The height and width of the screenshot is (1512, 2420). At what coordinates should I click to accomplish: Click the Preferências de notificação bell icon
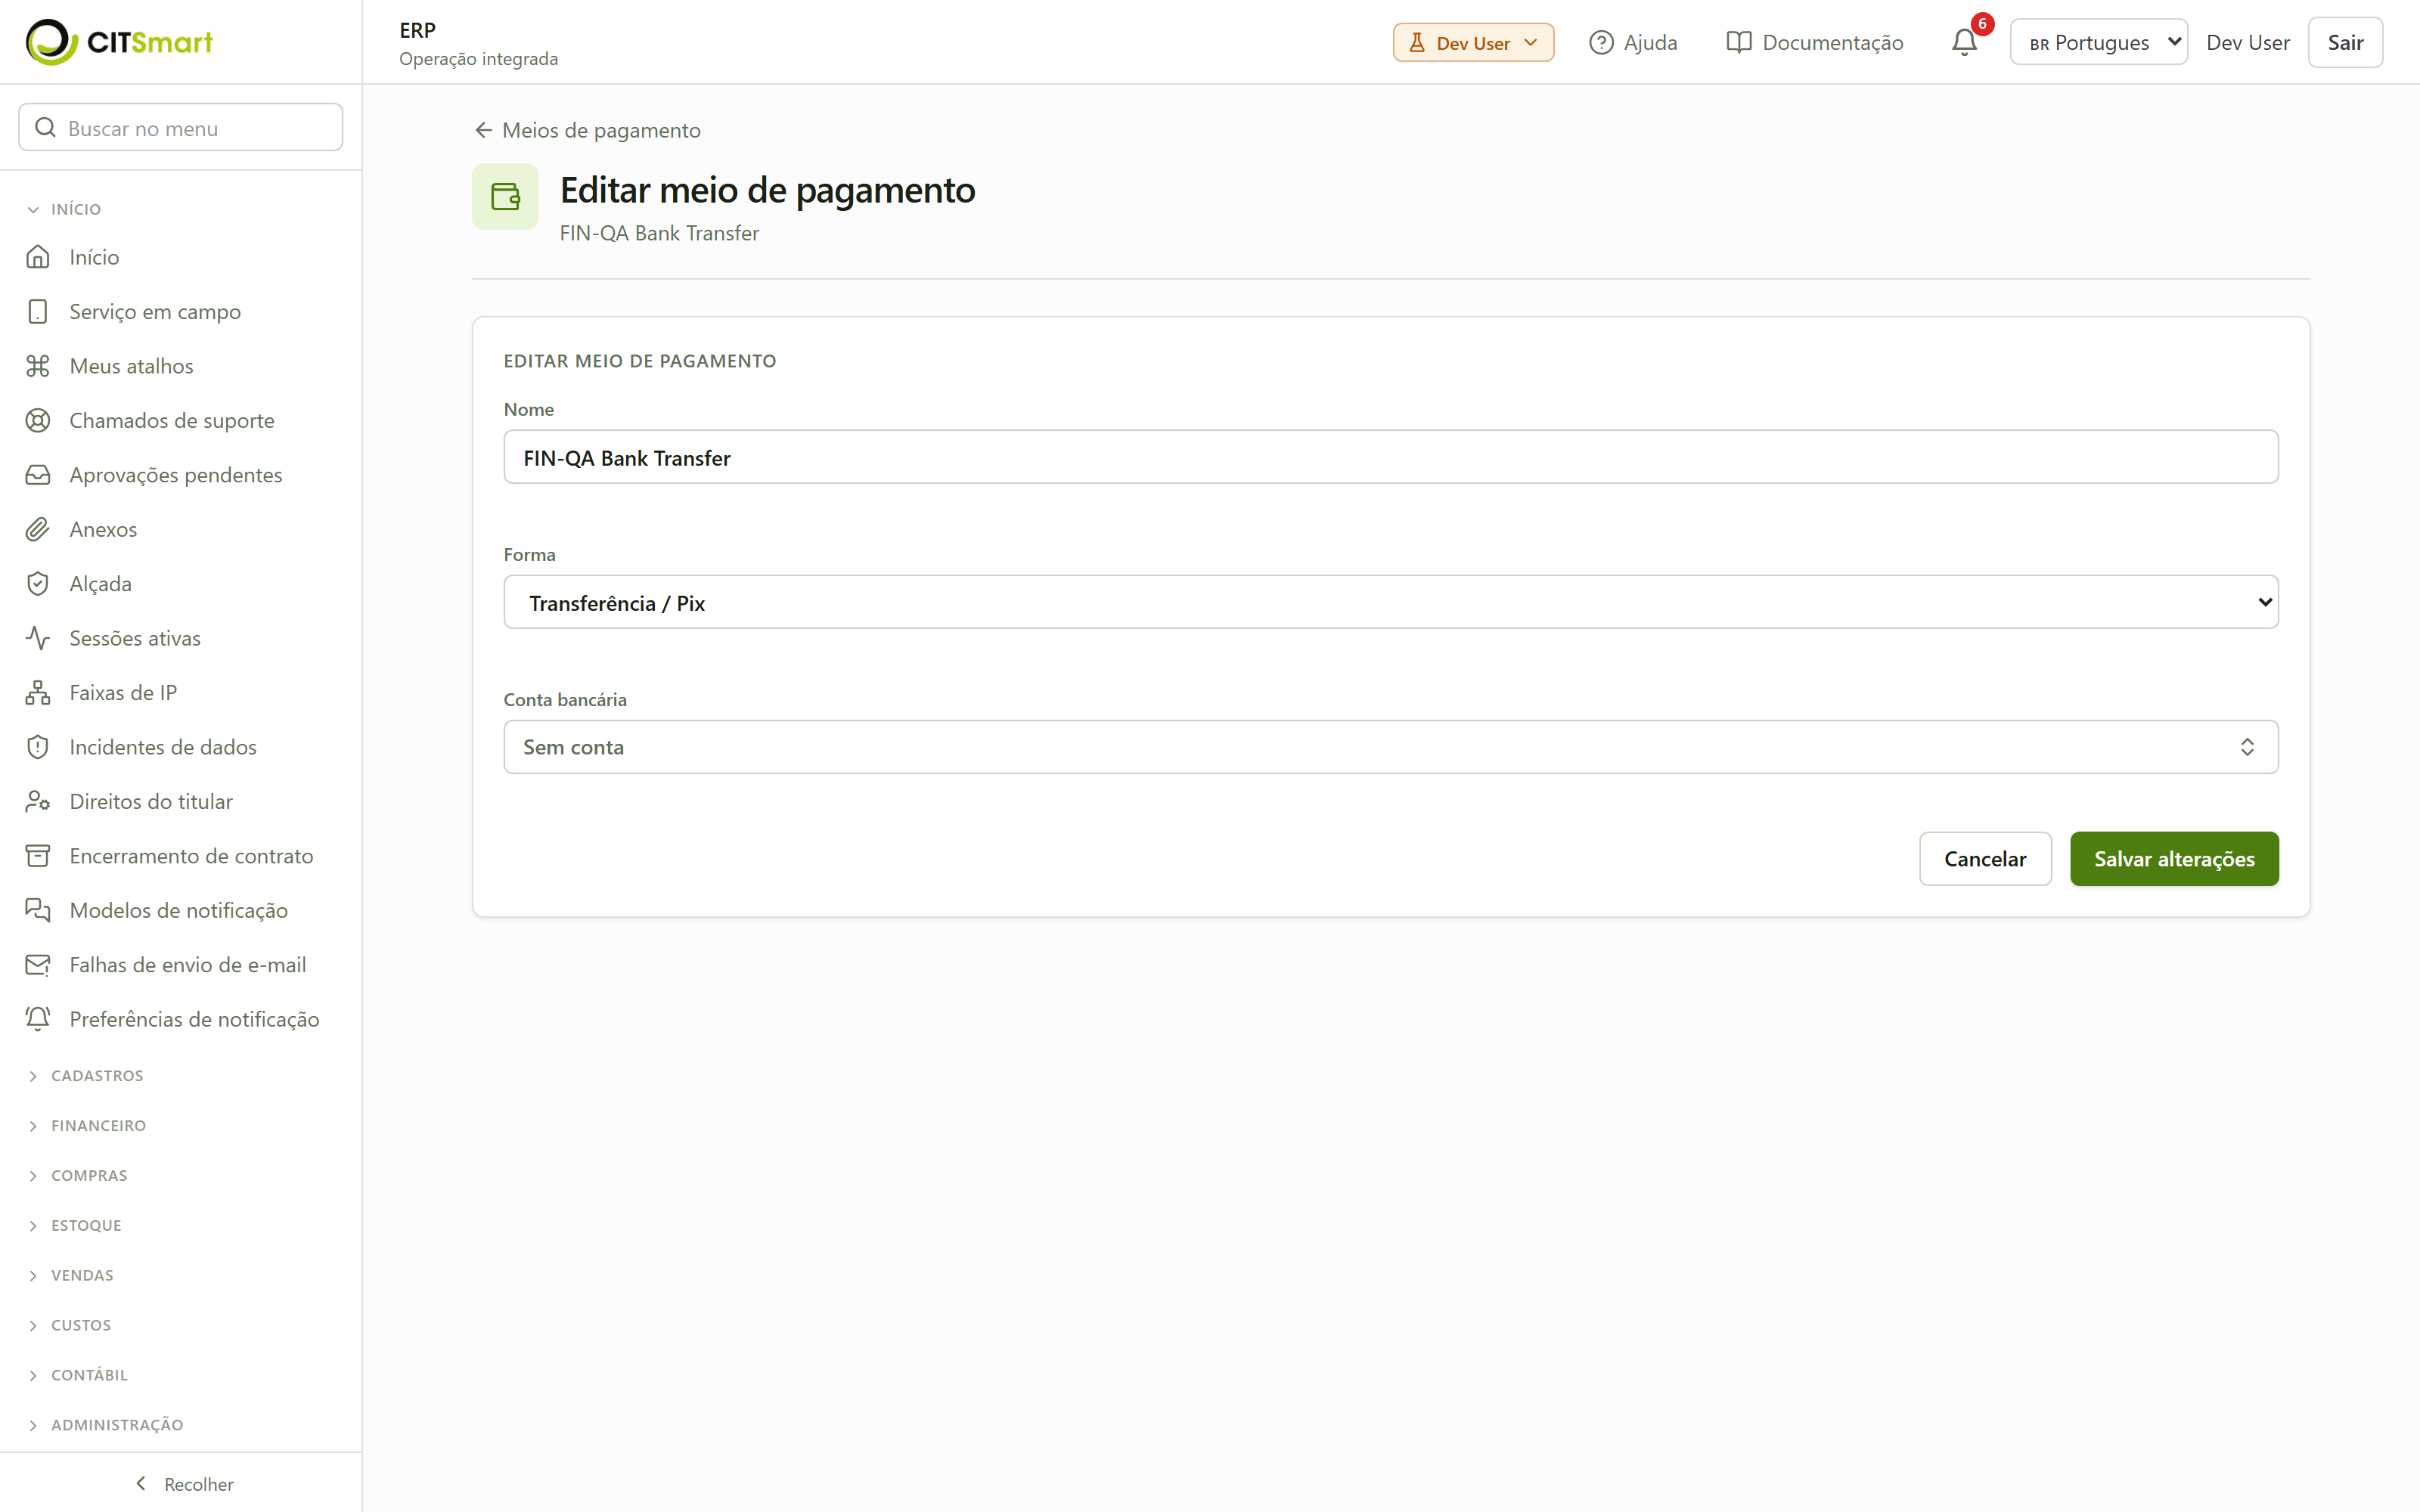(x=38, y=1019)
